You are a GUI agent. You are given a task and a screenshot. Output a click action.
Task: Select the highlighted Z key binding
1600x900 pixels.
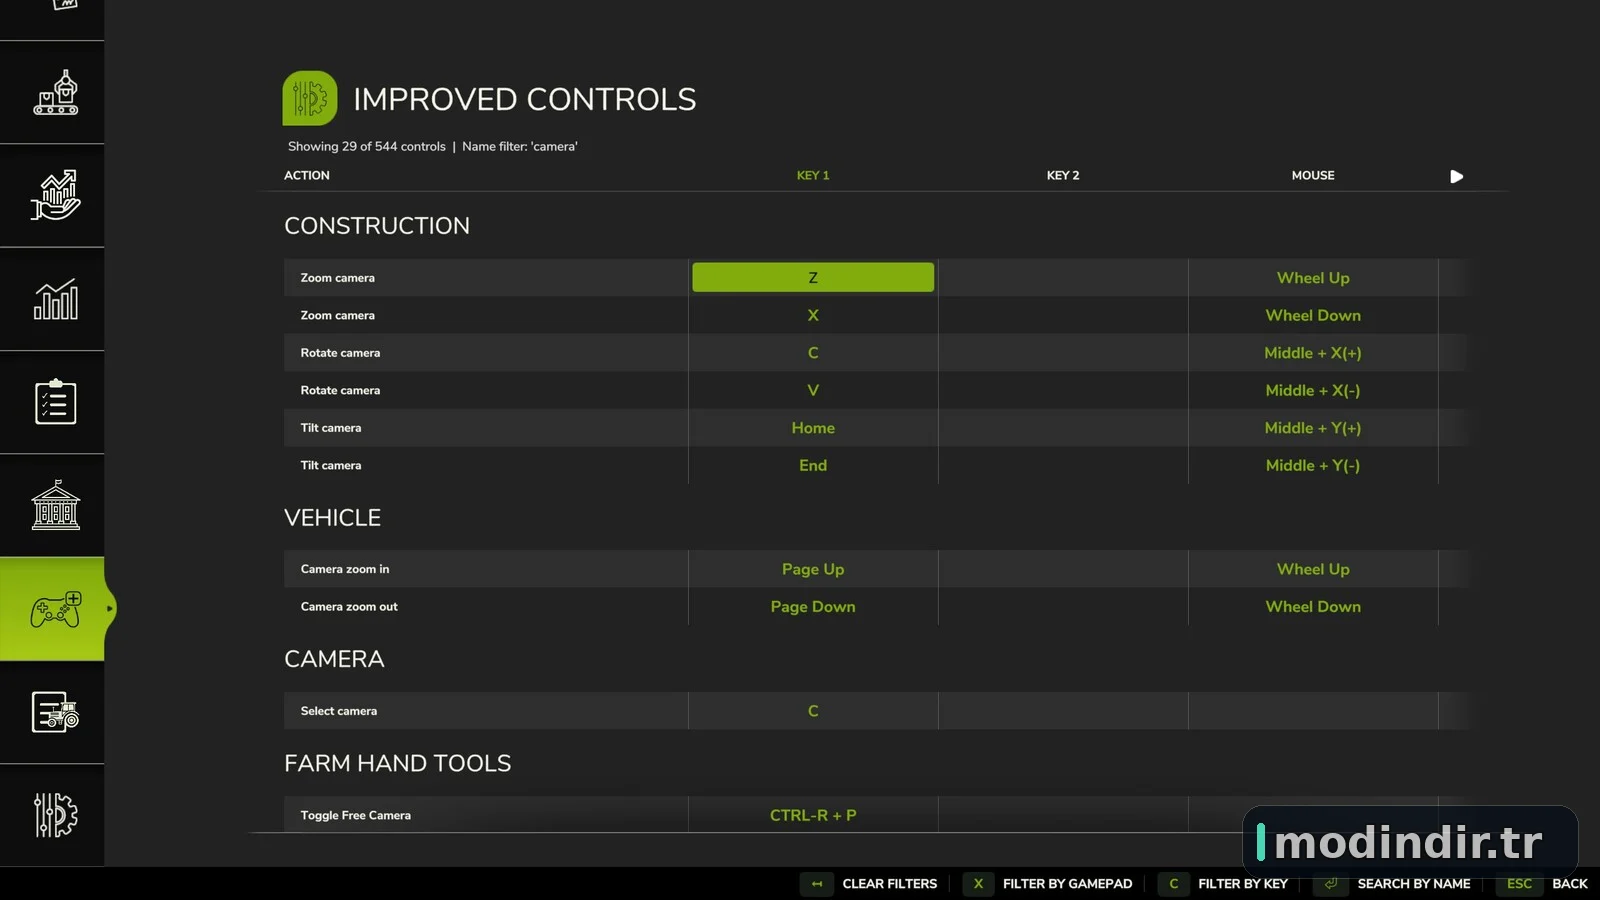(x=813, y=278)
